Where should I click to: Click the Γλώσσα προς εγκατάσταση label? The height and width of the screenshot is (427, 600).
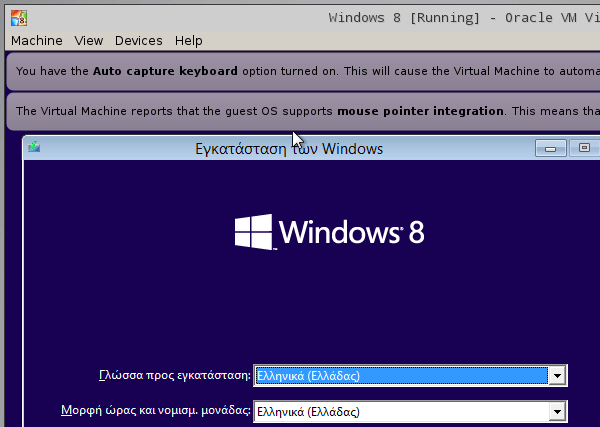pyautogui.click(x=175, y=375)
